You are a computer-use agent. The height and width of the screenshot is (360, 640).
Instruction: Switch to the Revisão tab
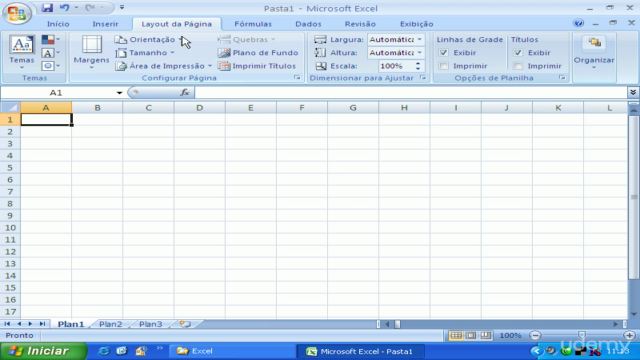point(360,24)
